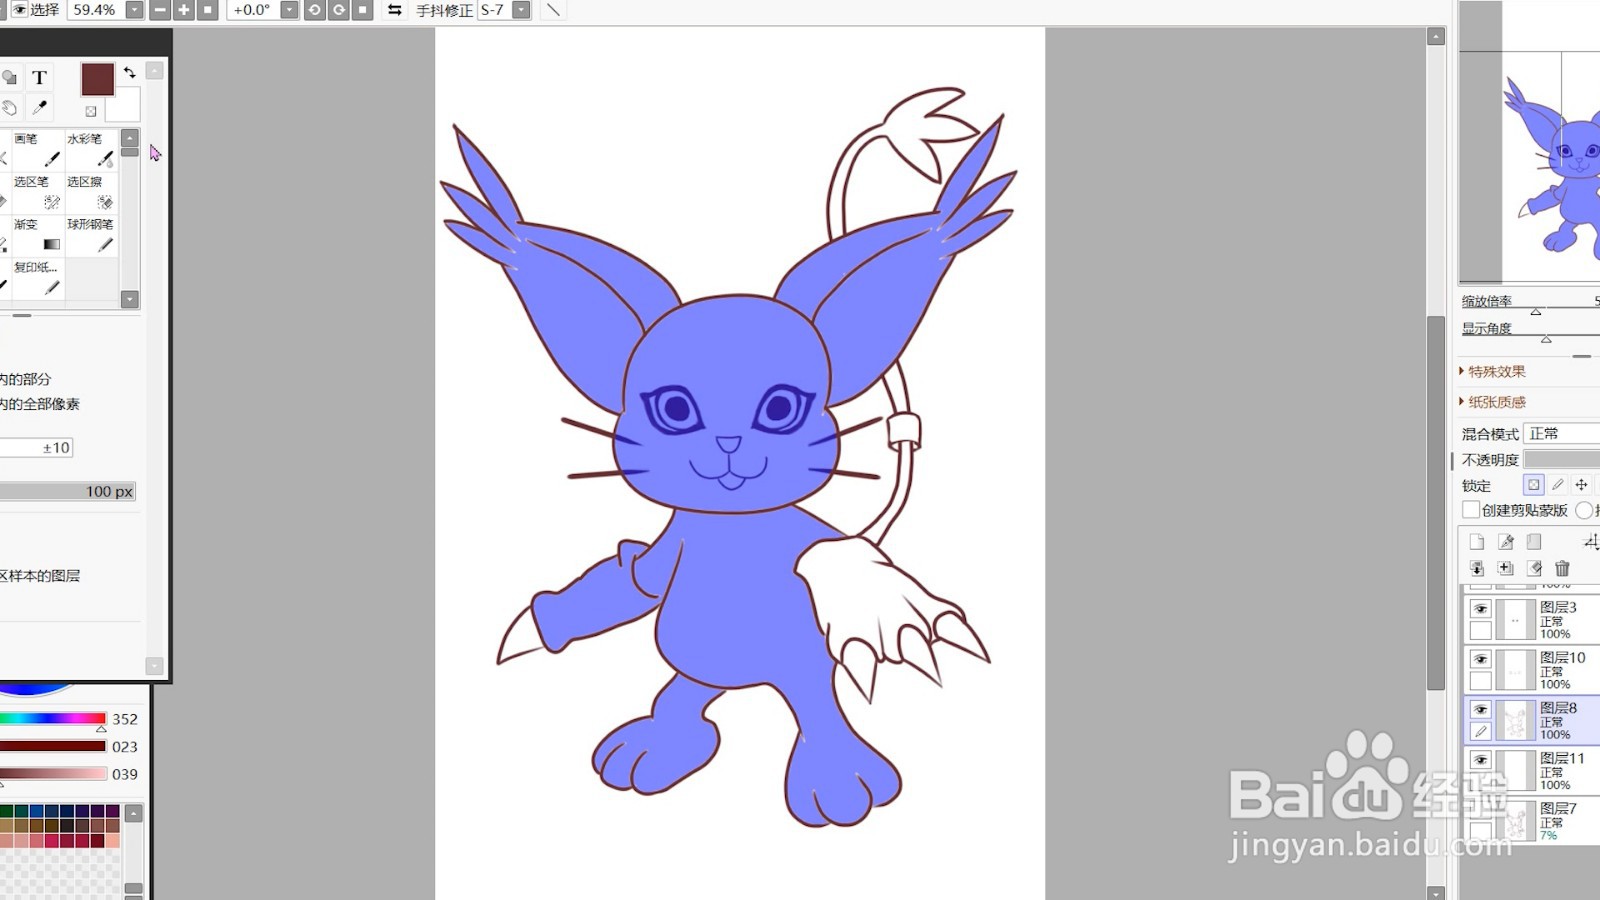Hide the 图层8 layer

[x=1481, y=710]
